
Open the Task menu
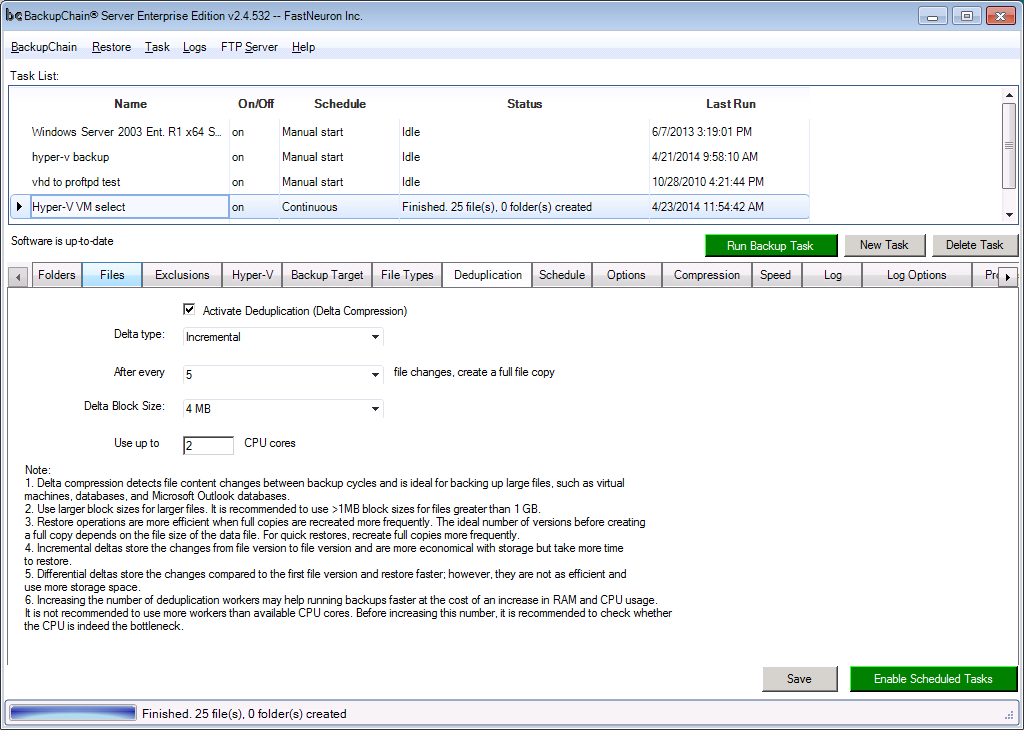pos(157,47)
